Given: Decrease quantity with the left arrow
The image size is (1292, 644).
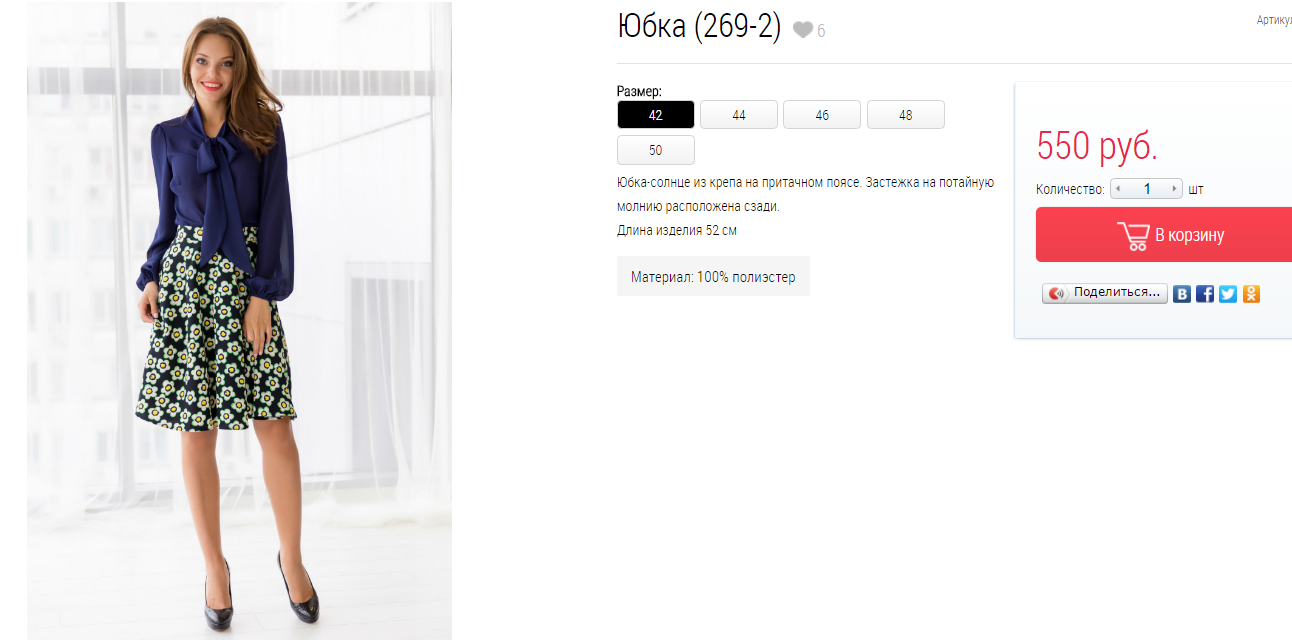Looking at the screenshot, I should click(1118, 188).
